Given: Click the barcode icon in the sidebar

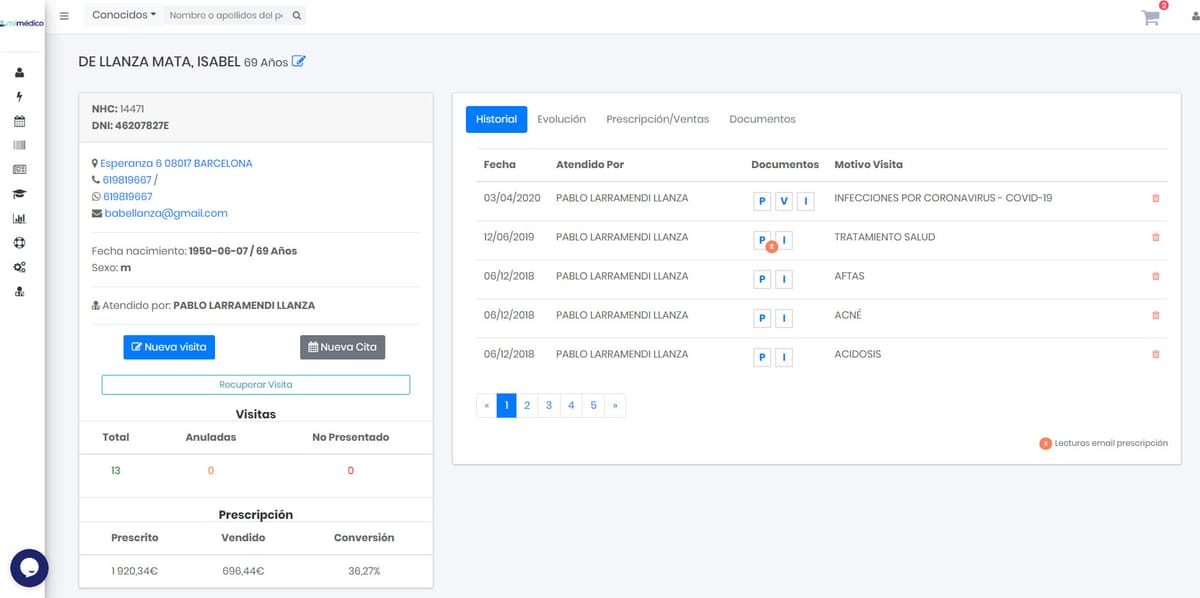Looking at the screenshot, I should tap(20, 145).
